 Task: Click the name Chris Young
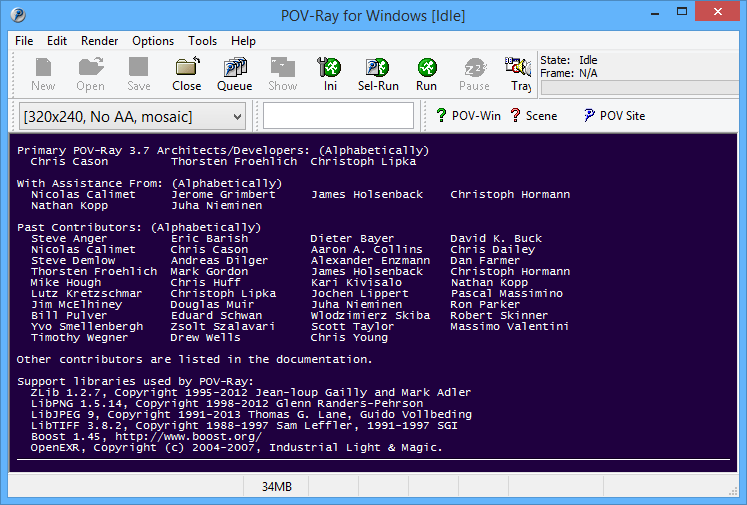click(x=349, y=337)
